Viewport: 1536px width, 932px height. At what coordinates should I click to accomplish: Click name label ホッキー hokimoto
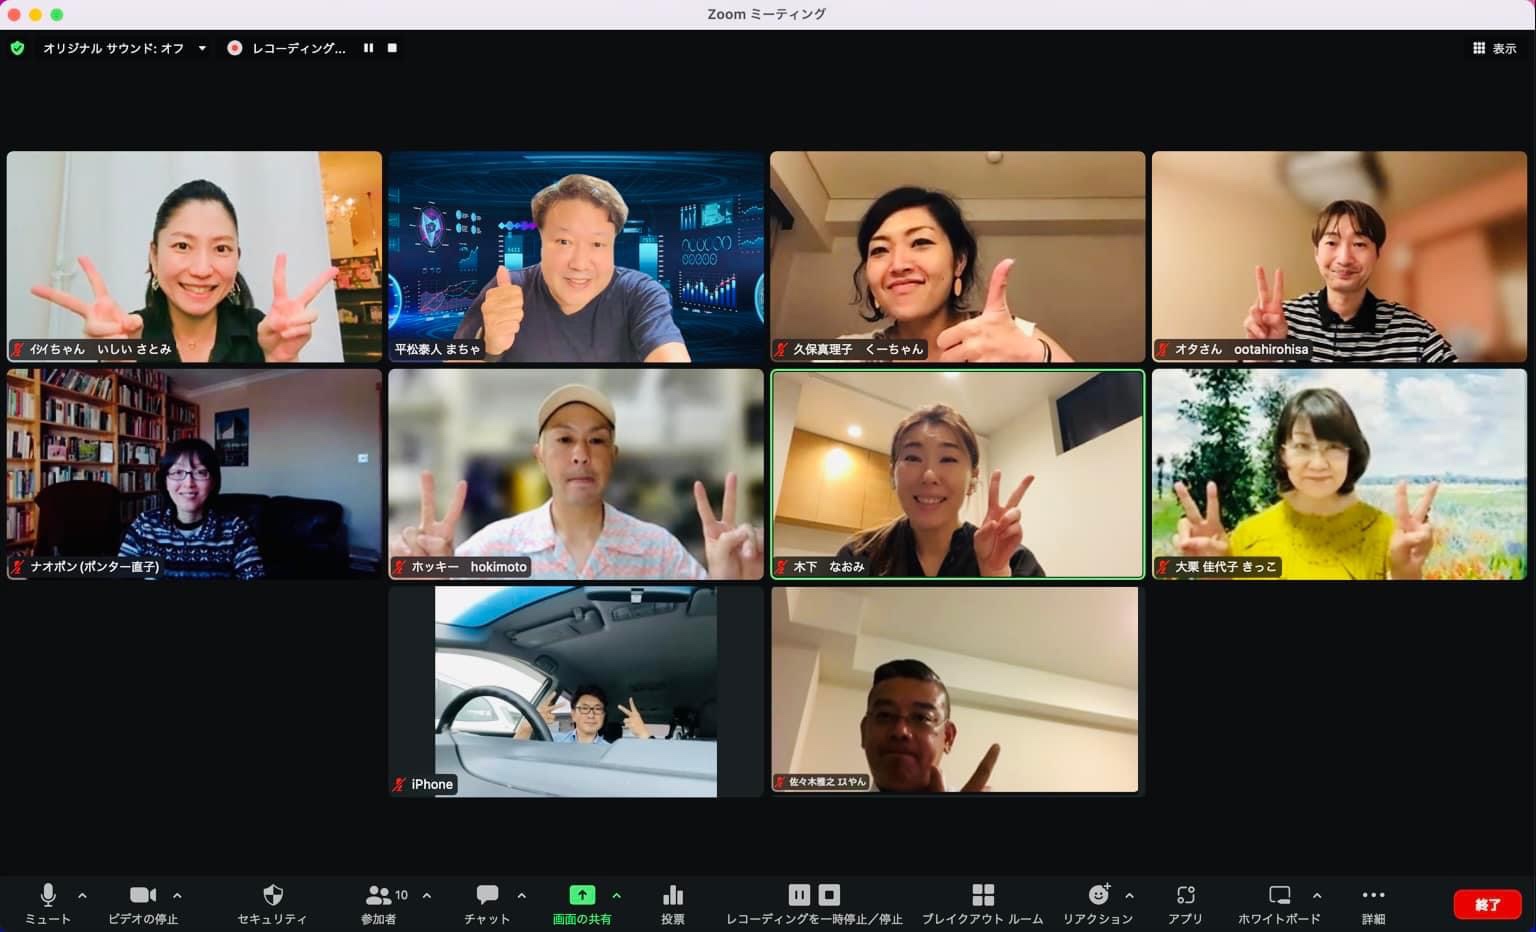(x=469, y=567)
